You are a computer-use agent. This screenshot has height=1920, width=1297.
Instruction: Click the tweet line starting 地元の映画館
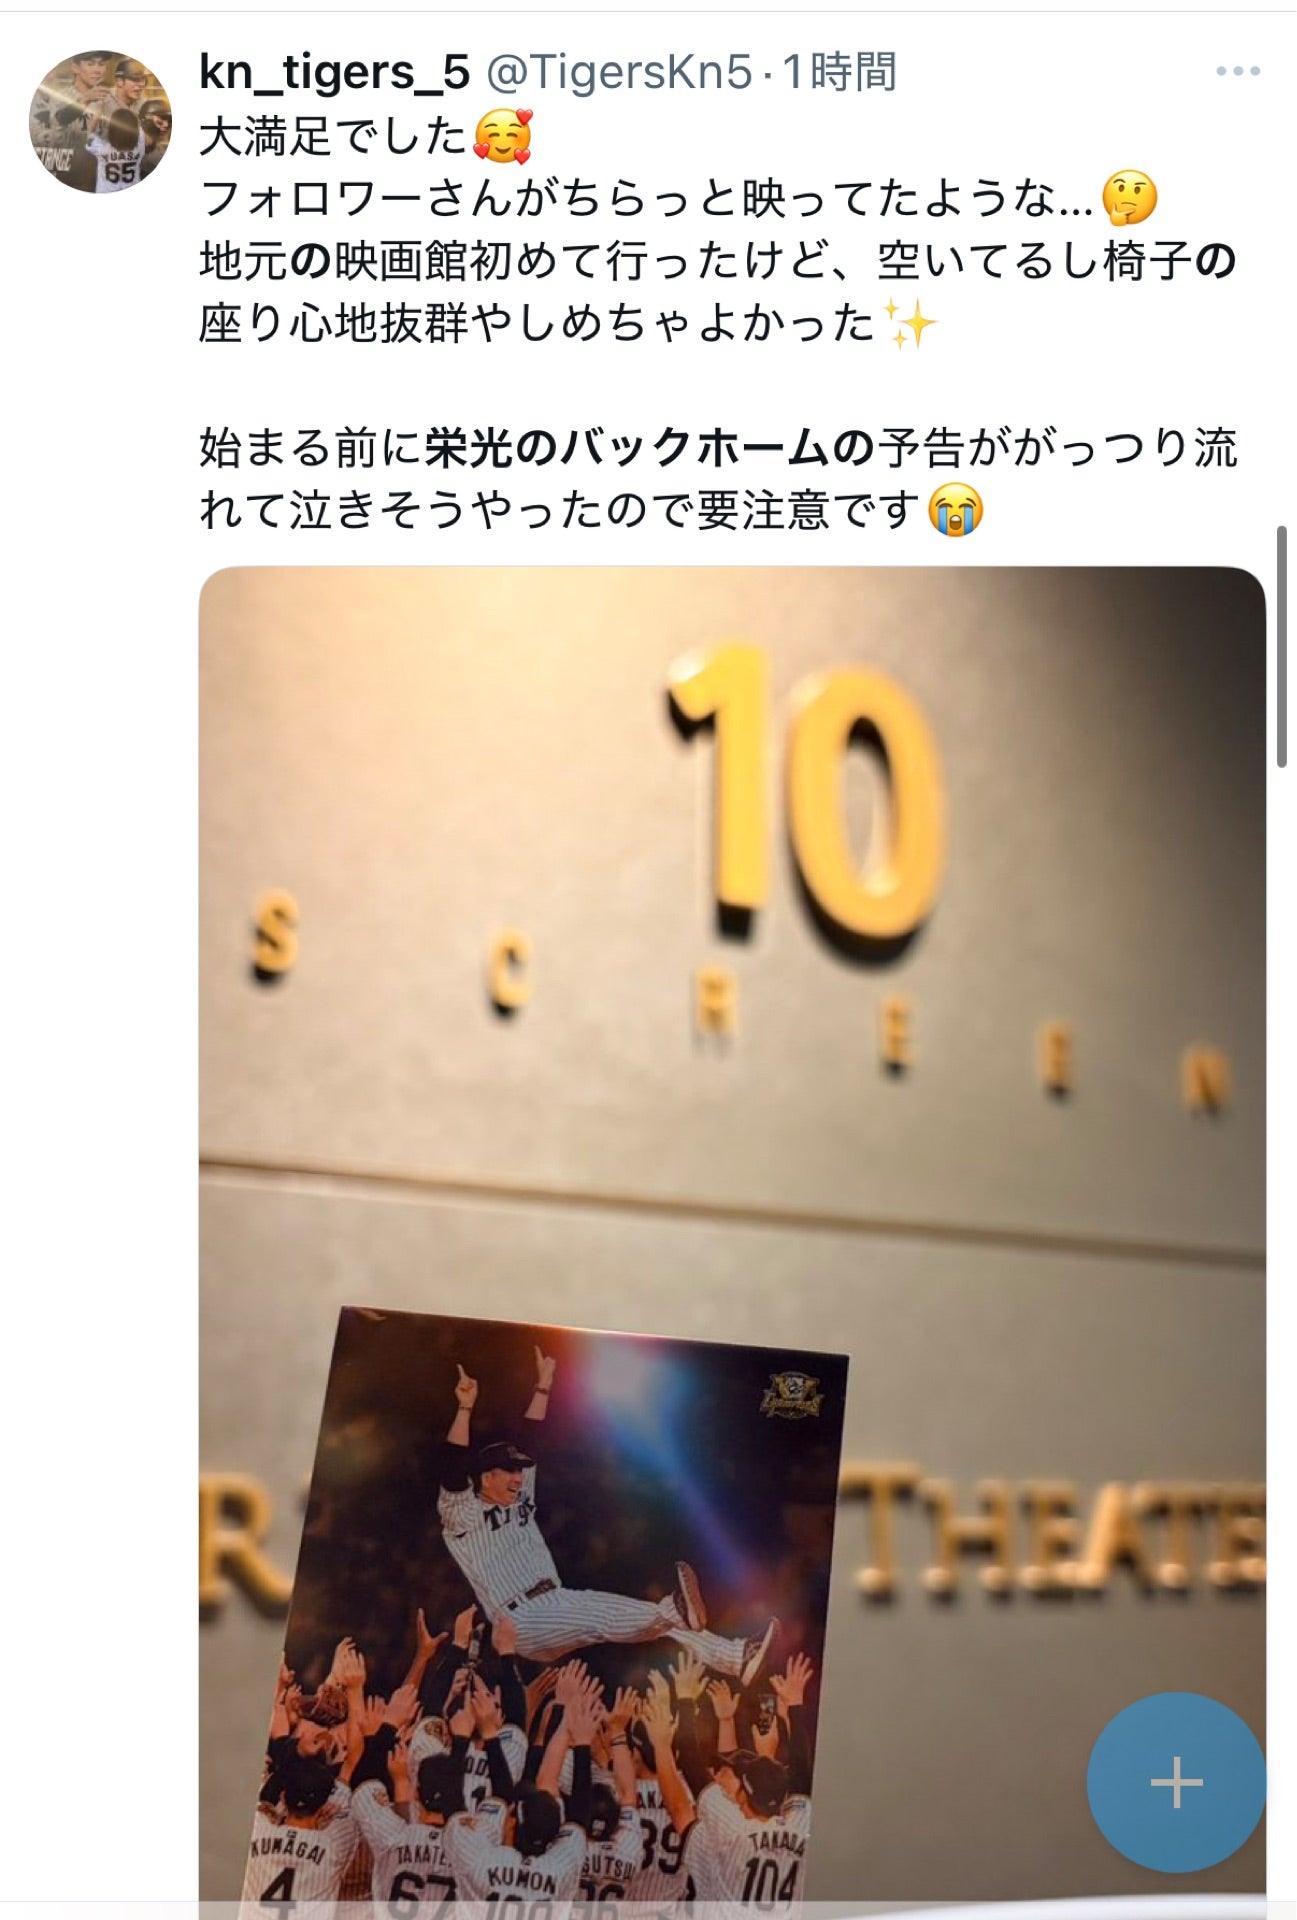click(718, 262)
